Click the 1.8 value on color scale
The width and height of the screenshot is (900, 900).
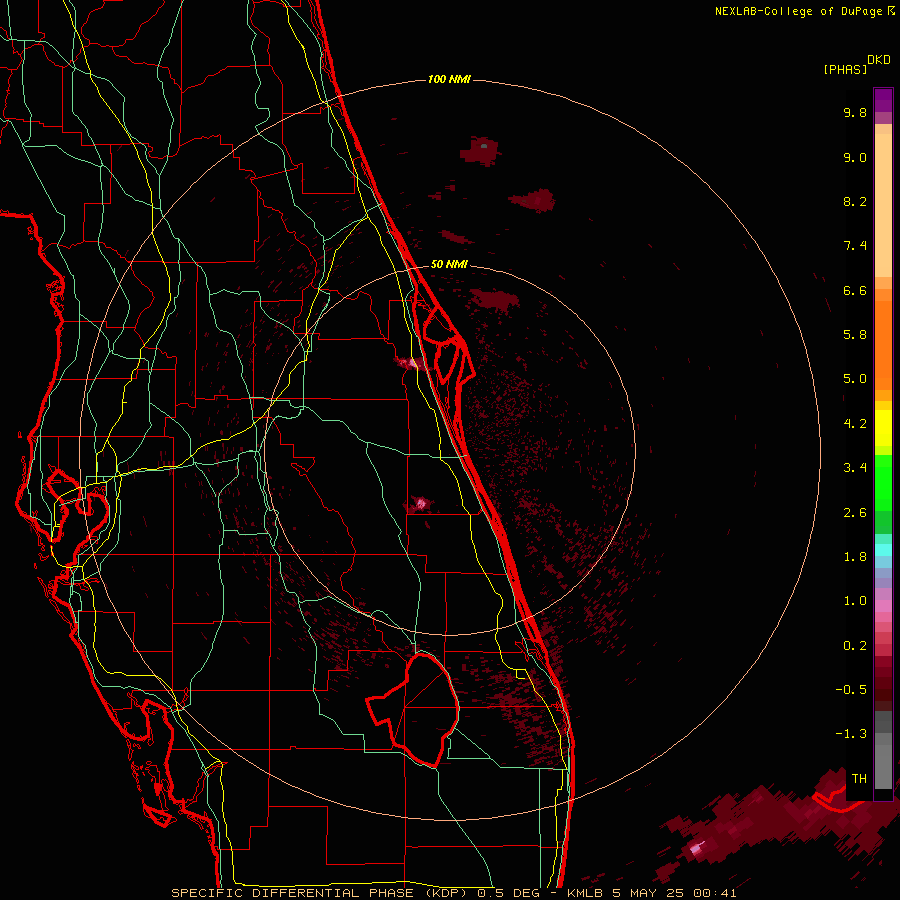tap(855, 557)
